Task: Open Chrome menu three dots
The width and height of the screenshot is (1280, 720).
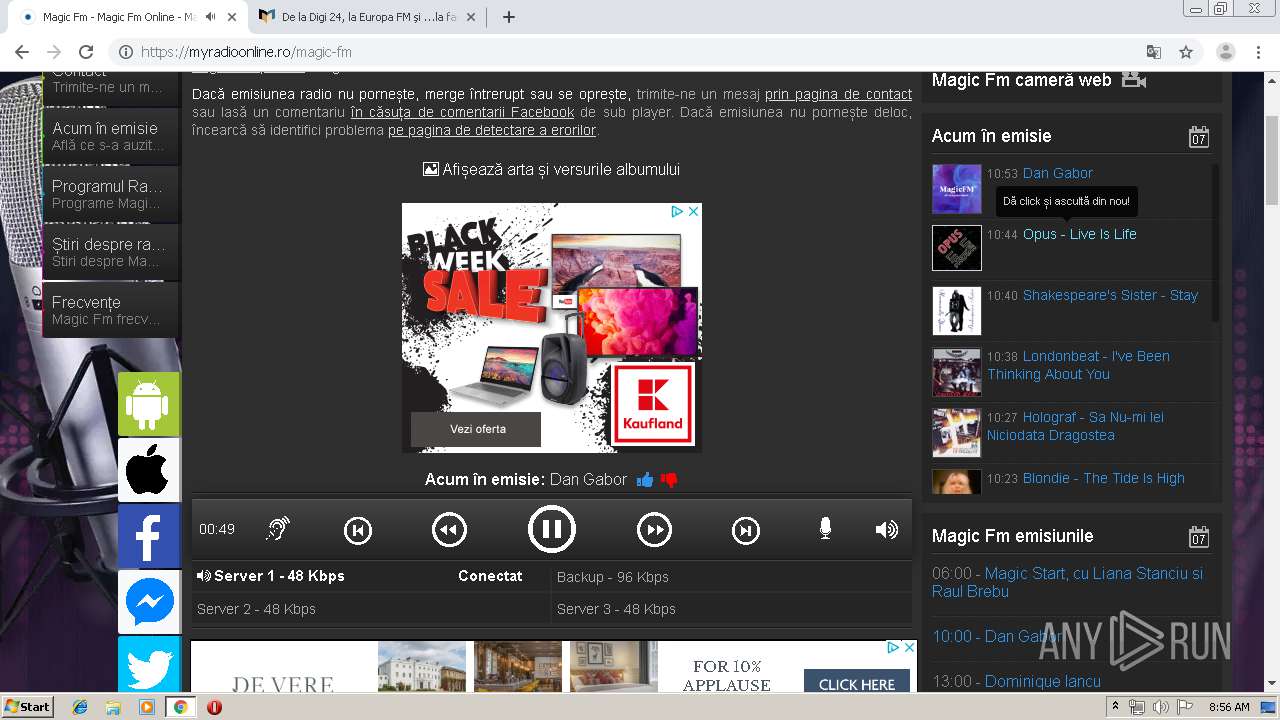Action: coord(1258,52)
